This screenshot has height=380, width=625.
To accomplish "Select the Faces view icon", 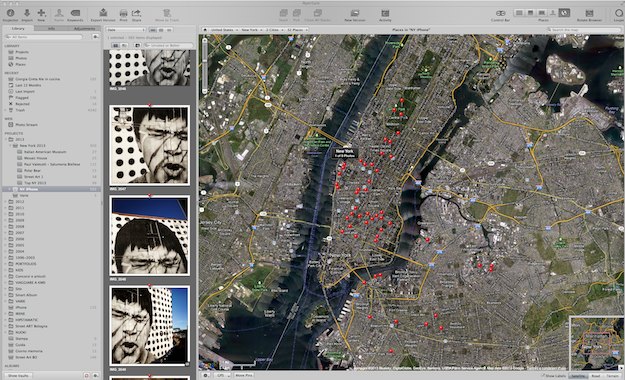I will click(x=552, y=13).
